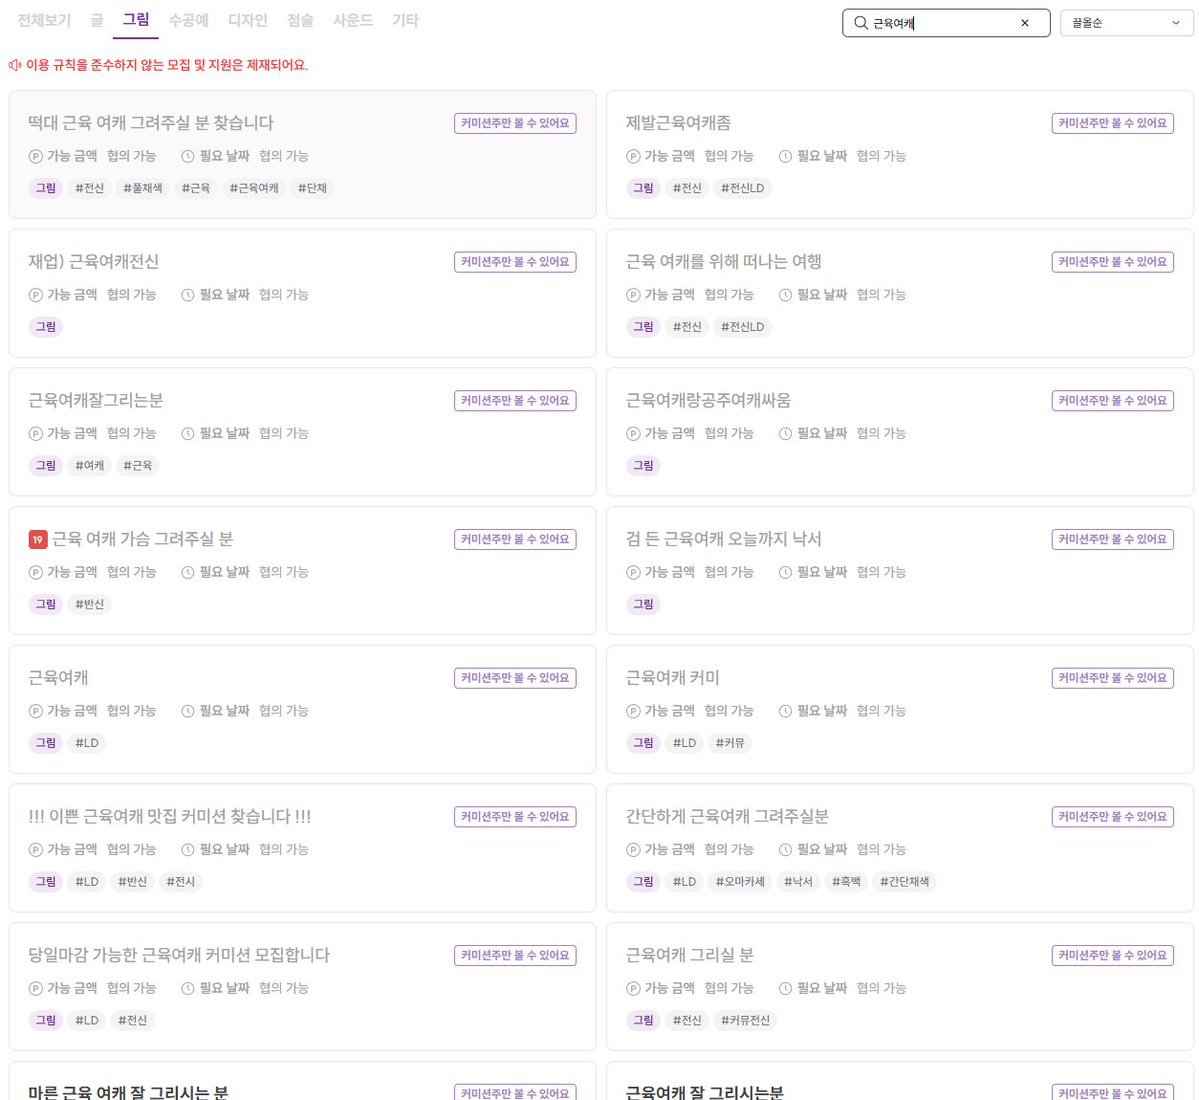Image resolution: width=1199 pixels, height=1100 pixels.
Task: Switch to the 전체보기 tab
Action: click(x=44, y=21)
